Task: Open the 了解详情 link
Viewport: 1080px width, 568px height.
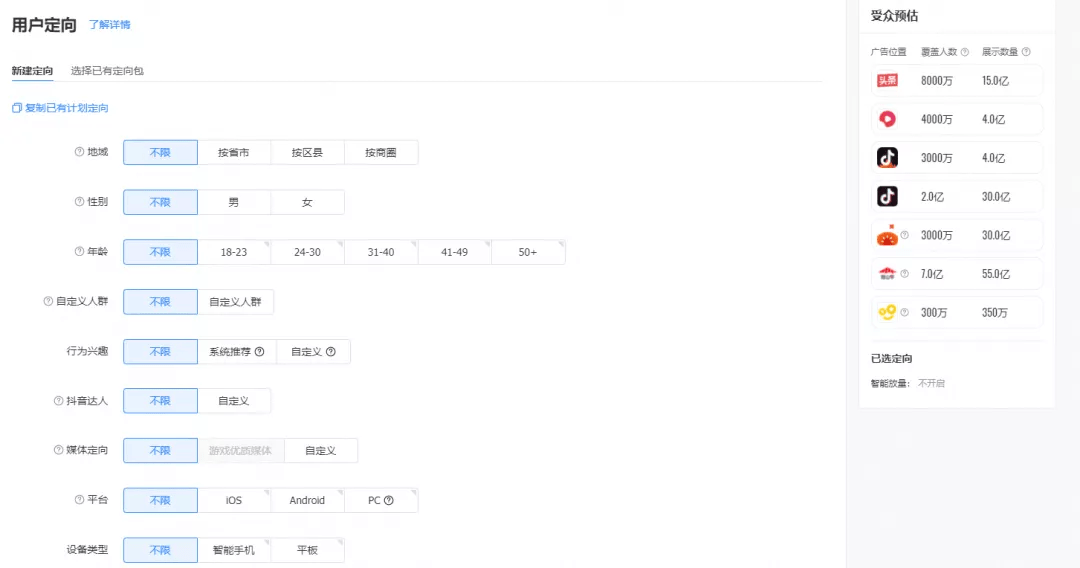Action: (110, 25)
